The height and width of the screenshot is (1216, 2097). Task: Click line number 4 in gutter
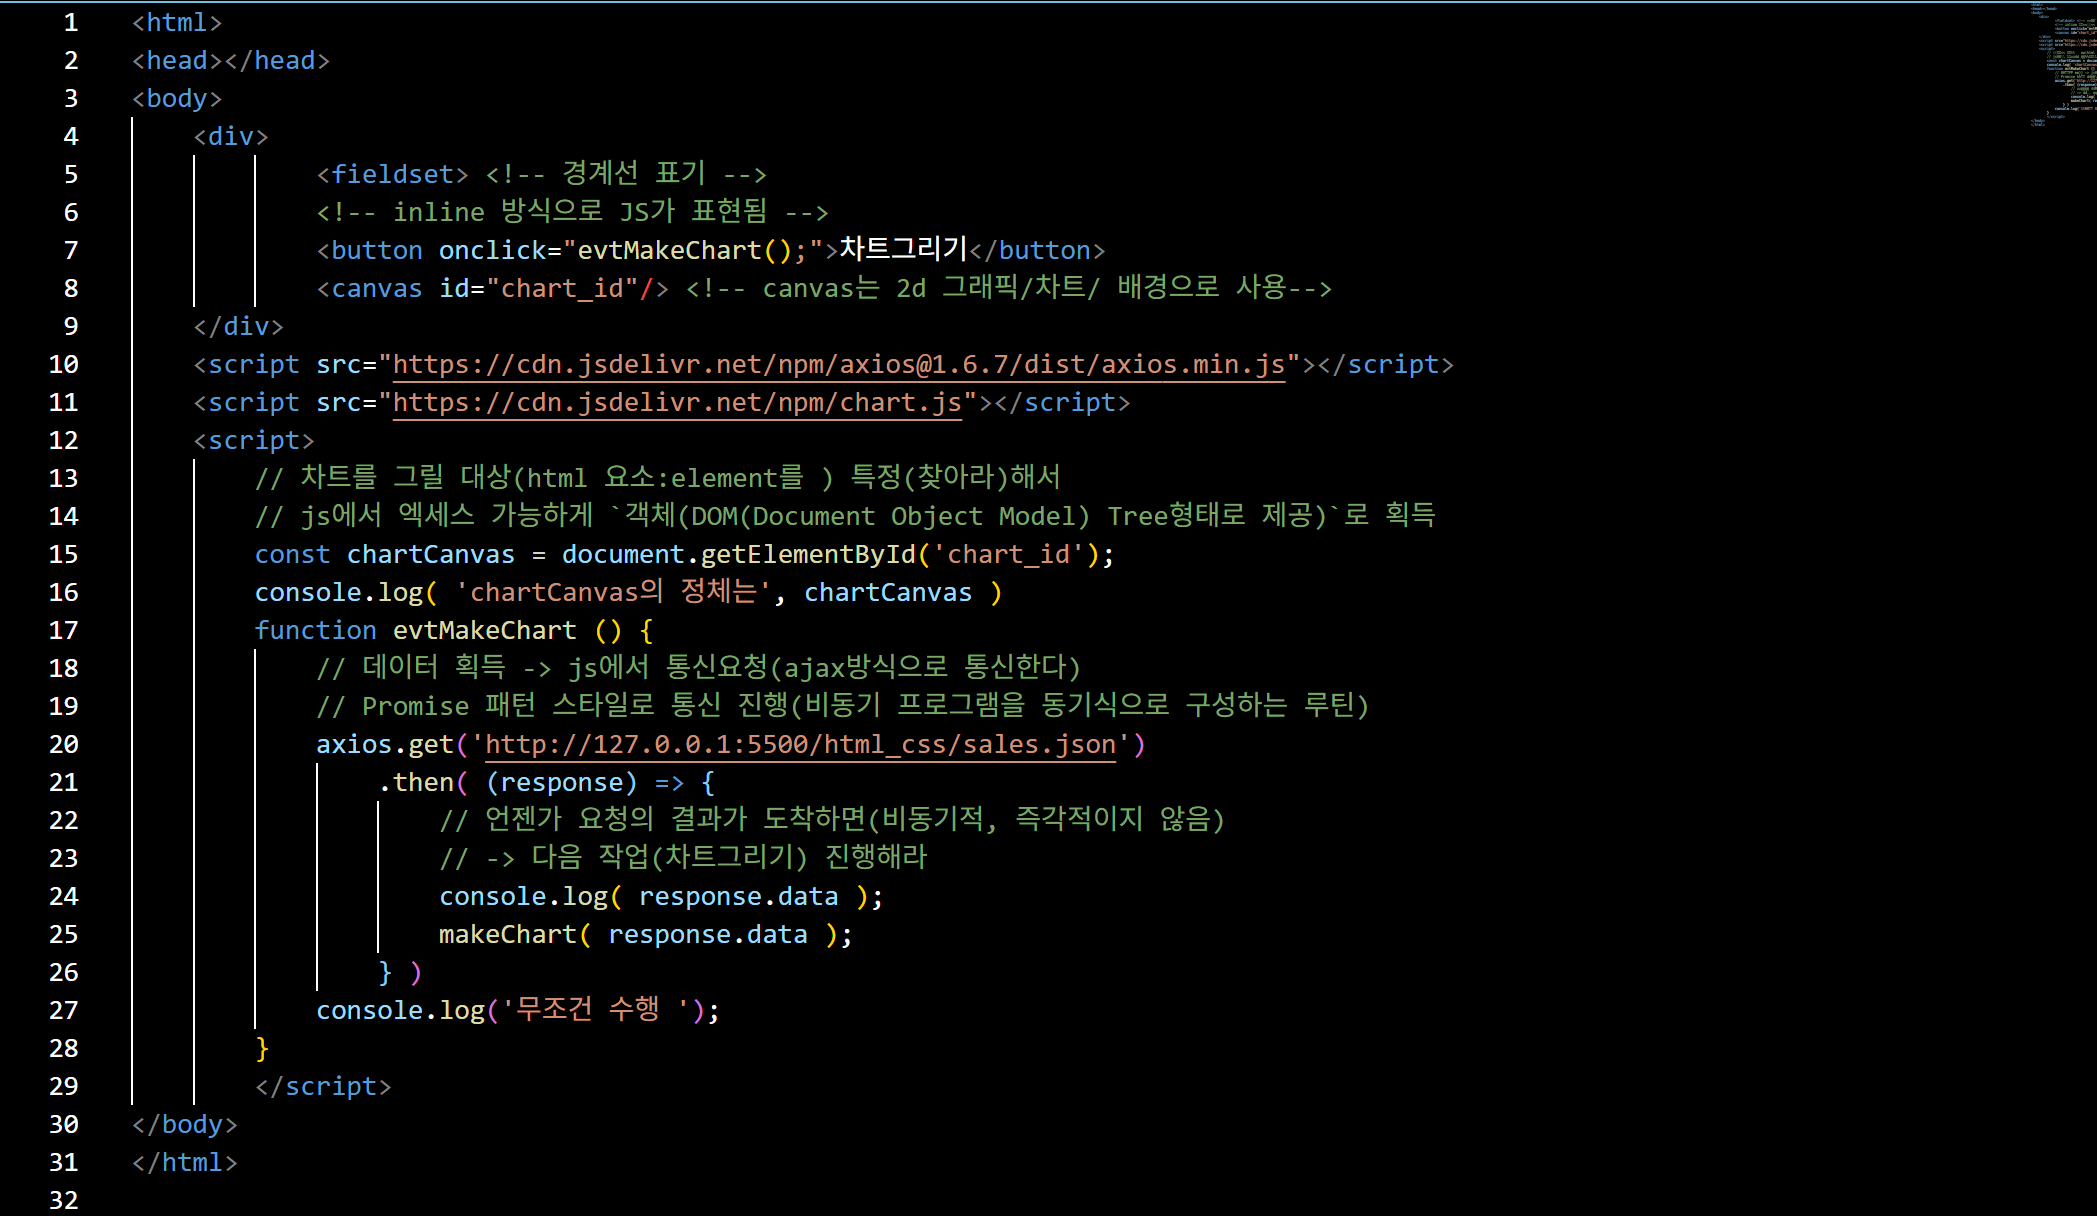[x=70, y=137]
